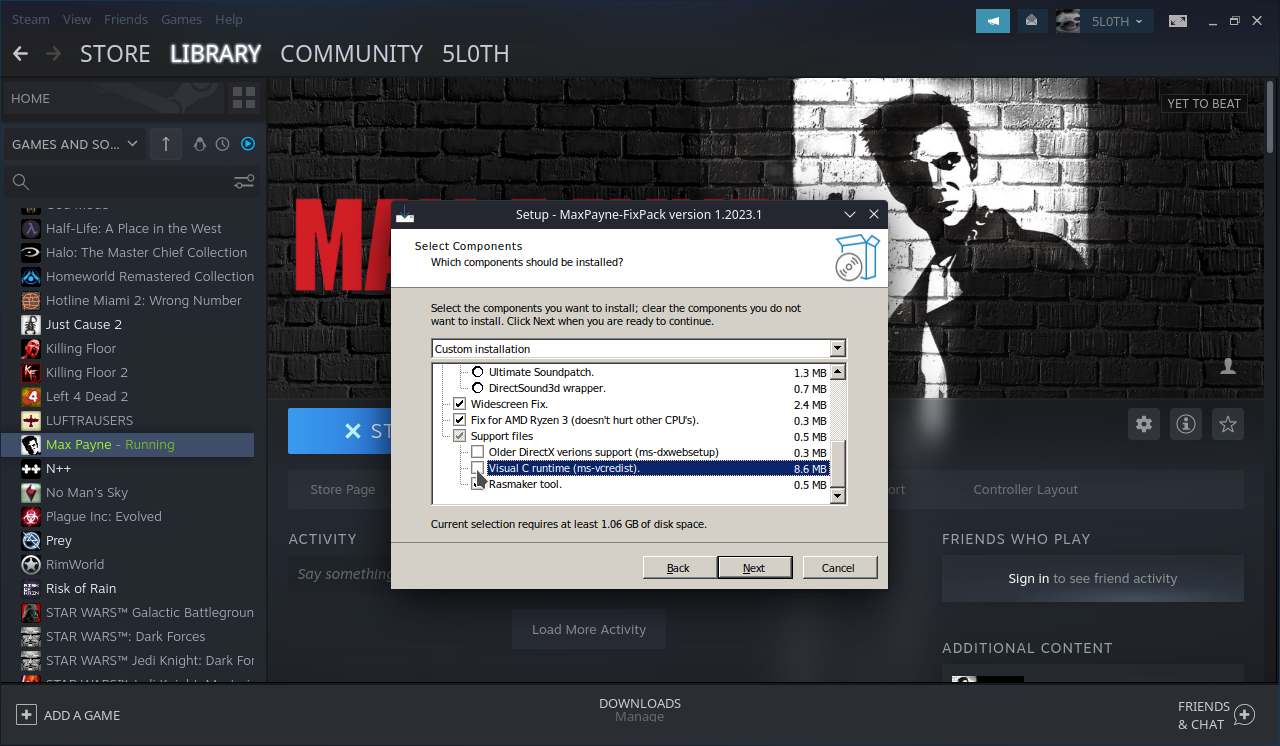Go back with the Steam back arrow
1280x746 pixels.
(x=21, y=54)
